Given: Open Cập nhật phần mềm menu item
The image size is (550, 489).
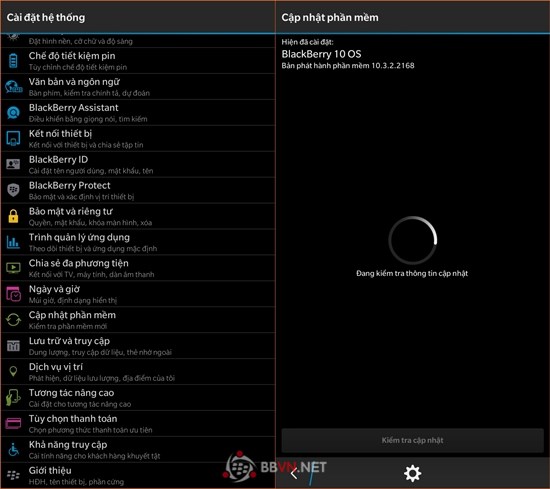Looking at the screenshot, I should 138,320.
